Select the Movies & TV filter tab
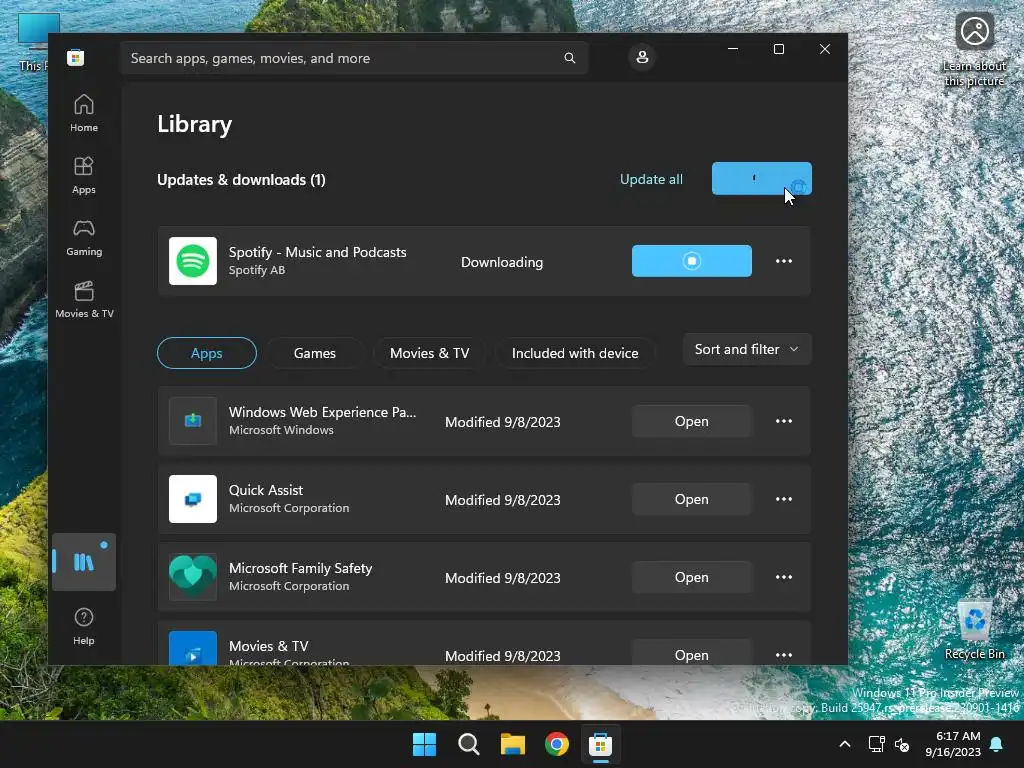The height and width of the screenshot is (768, 1024). pos(429,353)
